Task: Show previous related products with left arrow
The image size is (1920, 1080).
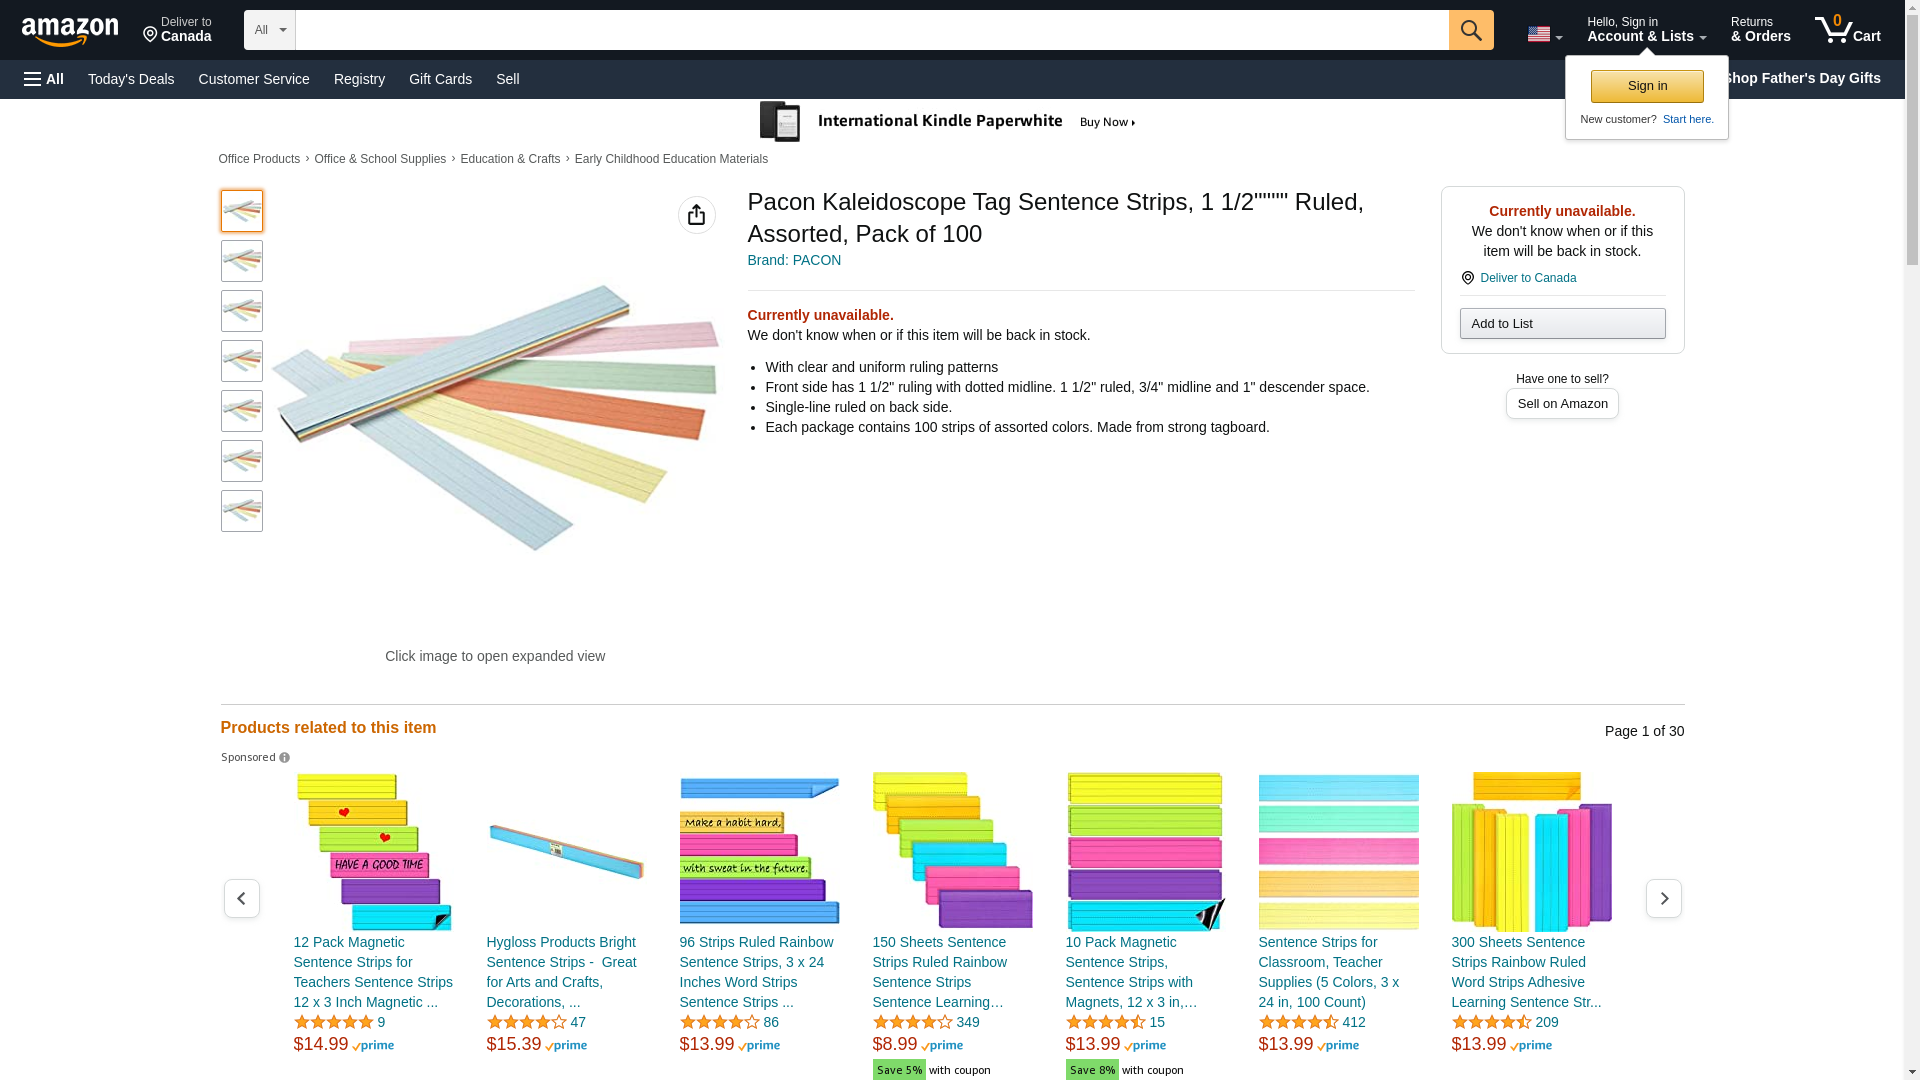Action: pos(241,898)
